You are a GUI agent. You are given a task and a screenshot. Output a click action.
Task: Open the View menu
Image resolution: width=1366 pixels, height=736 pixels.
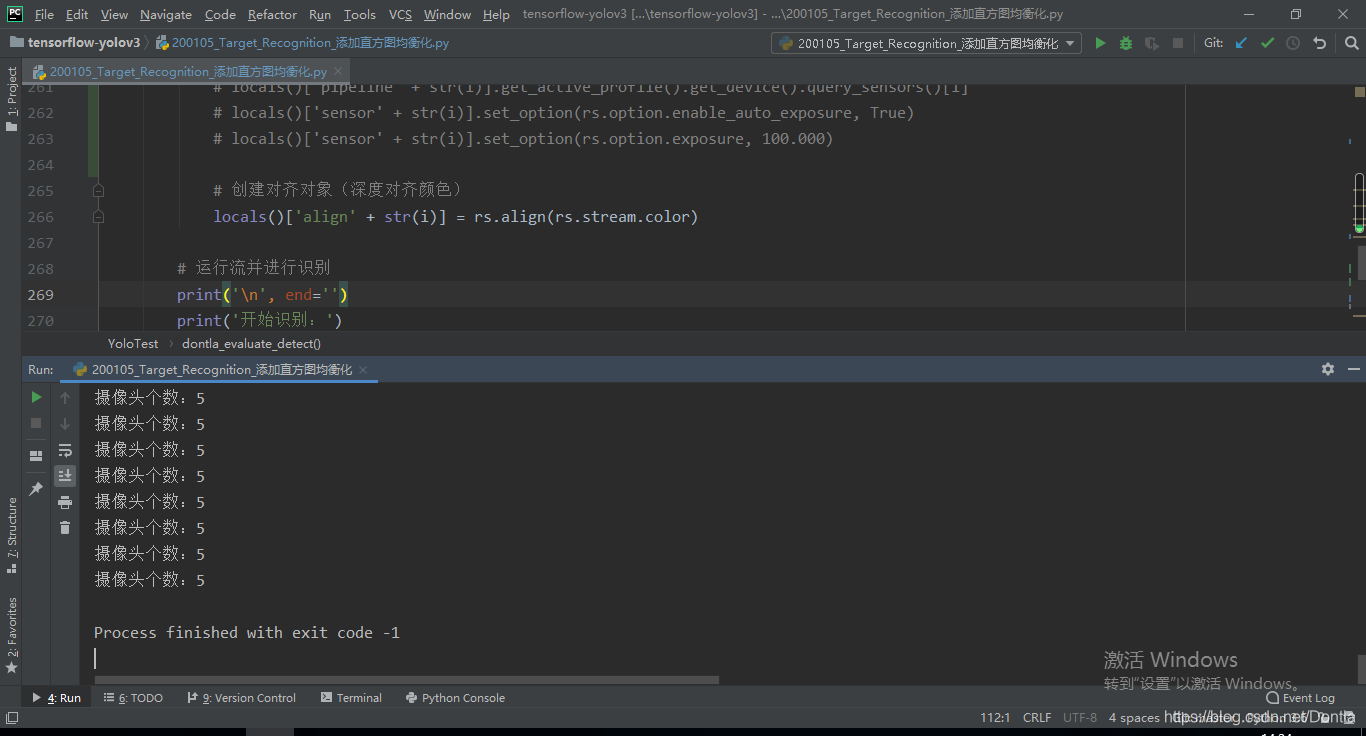114,14
